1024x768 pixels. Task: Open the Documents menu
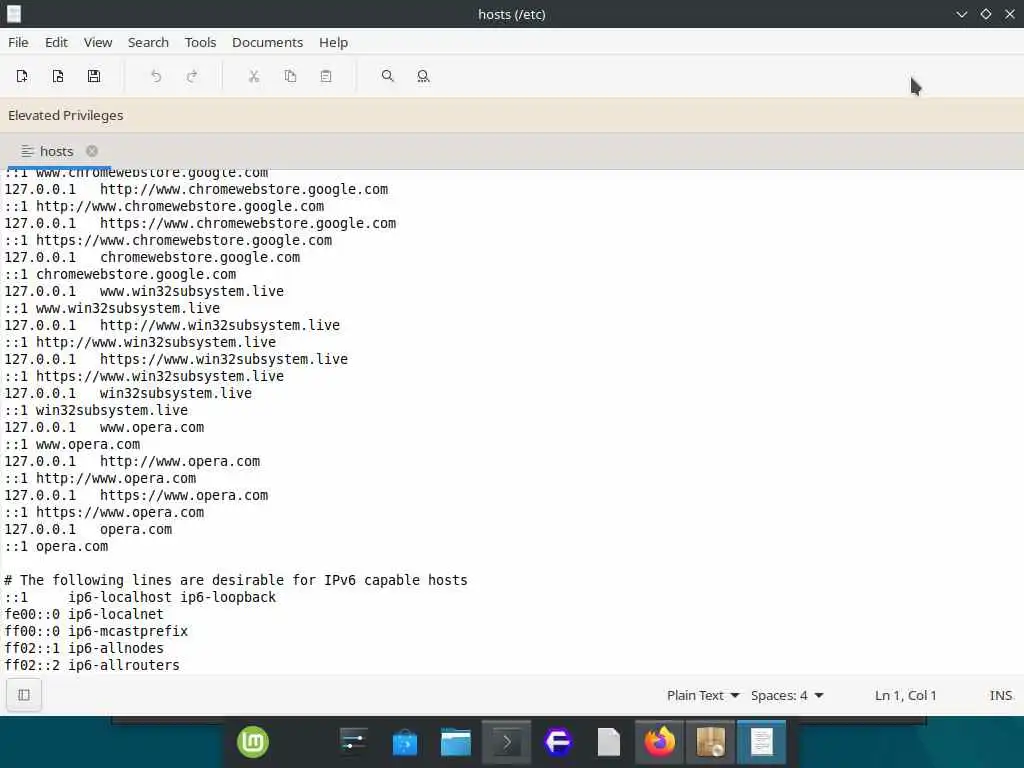point(267,42)
